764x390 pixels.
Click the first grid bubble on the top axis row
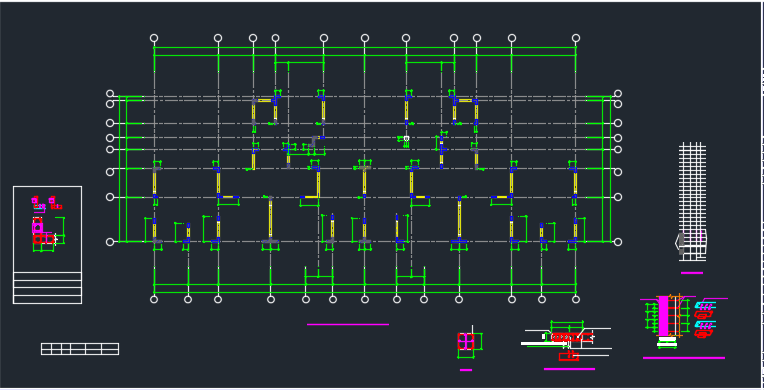(154, 38)
